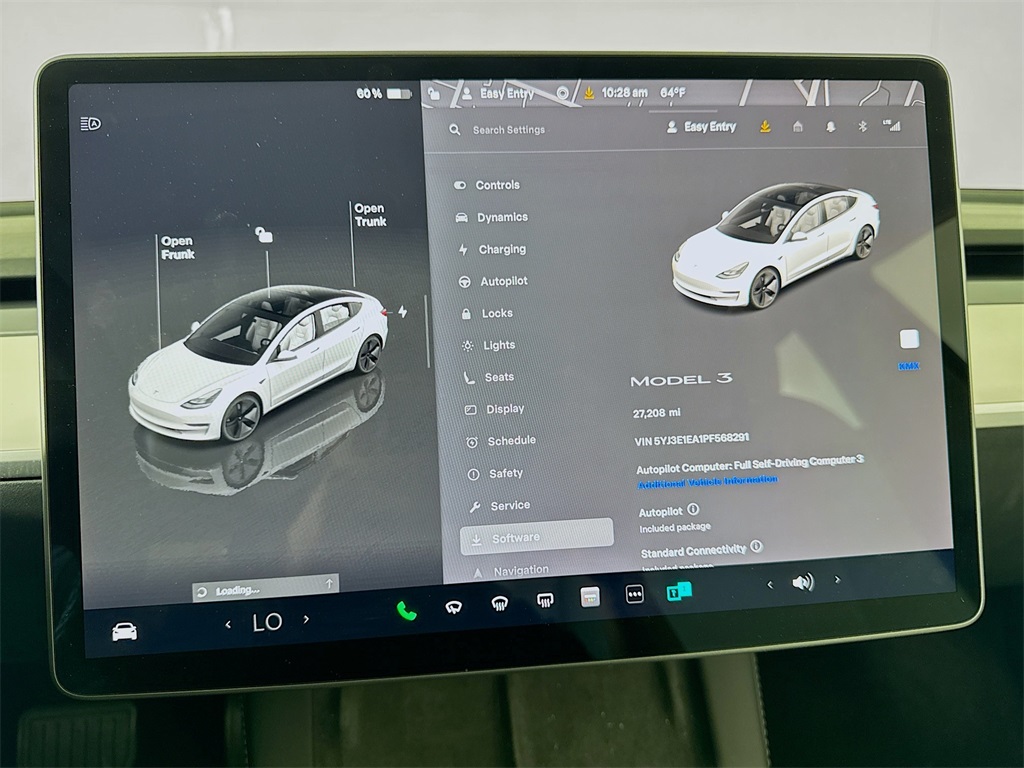The height and width of the screenshot is (768, 1024).
Task: Select Autopilot in settings menu
Action: [x=494, y=281]
